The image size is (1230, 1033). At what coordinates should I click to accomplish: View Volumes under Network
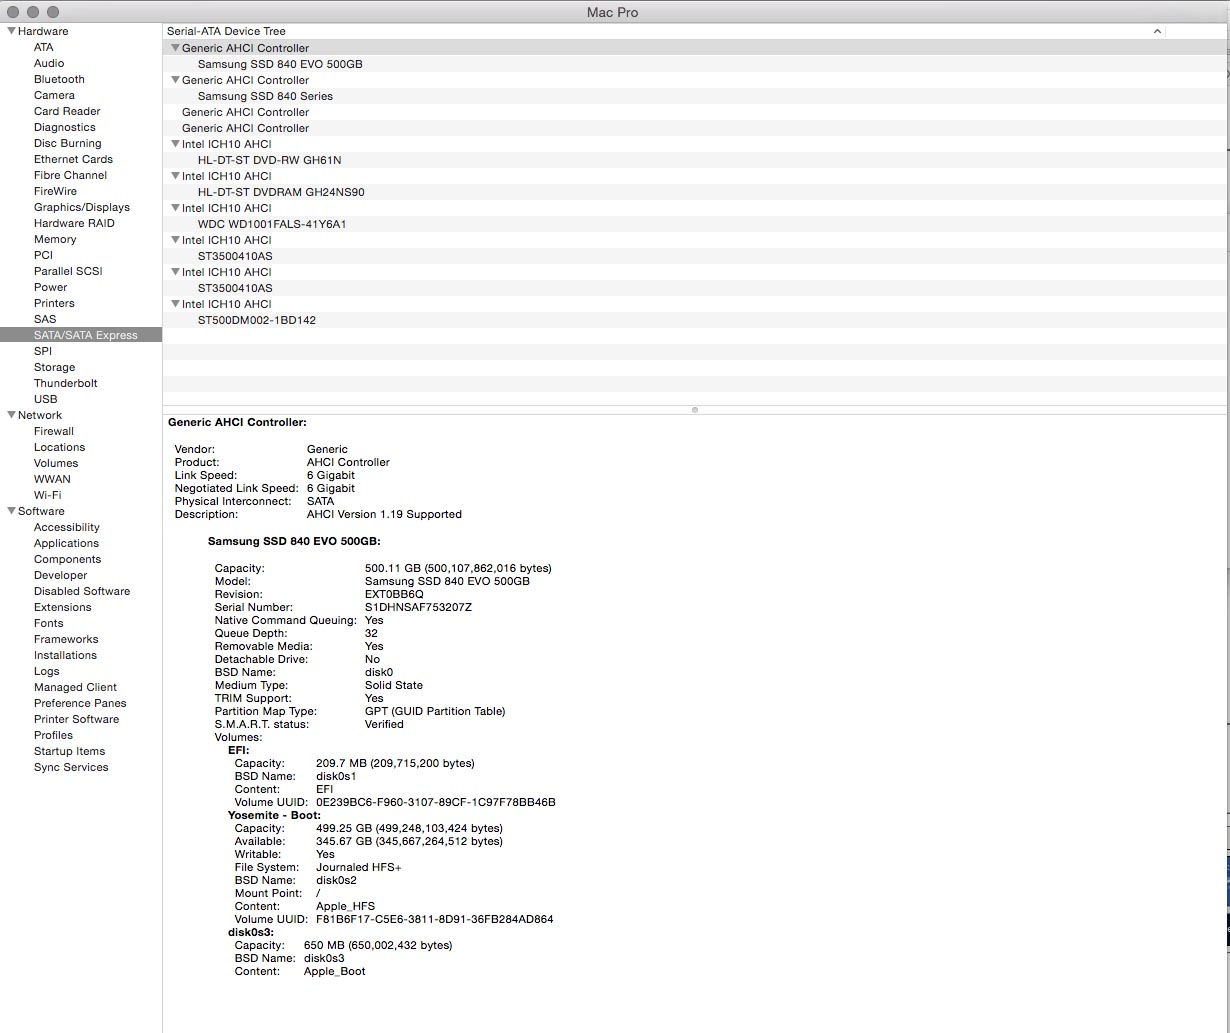(56, 463)
